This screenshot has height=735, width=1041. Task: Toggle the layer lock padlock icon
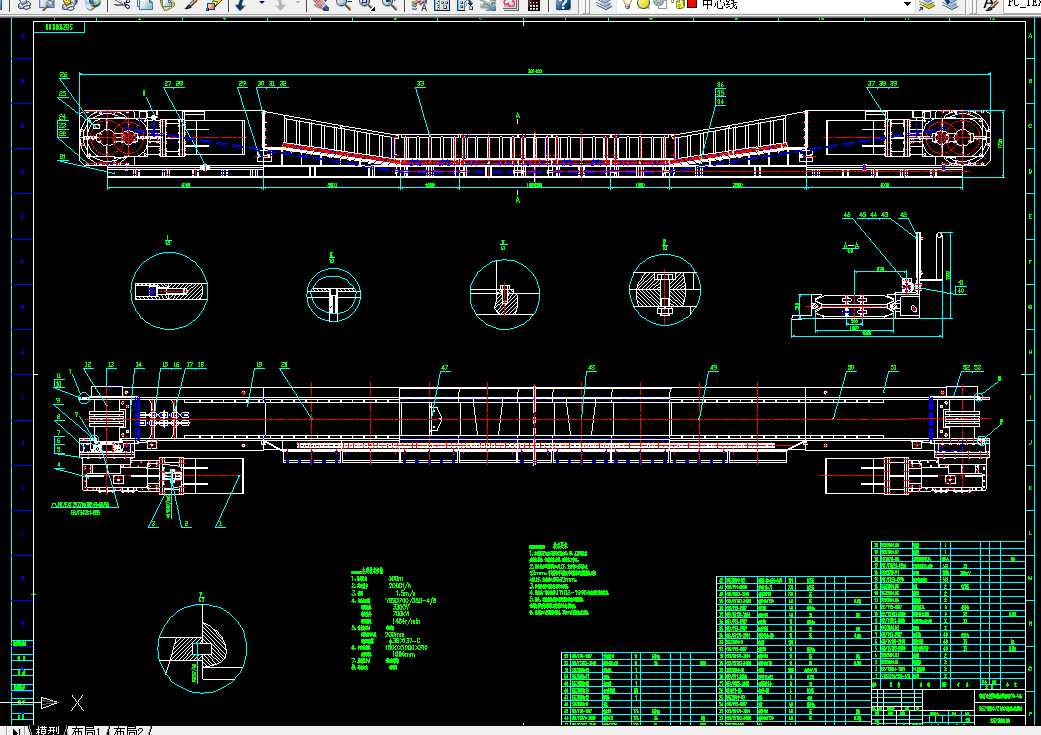point(679,4)
